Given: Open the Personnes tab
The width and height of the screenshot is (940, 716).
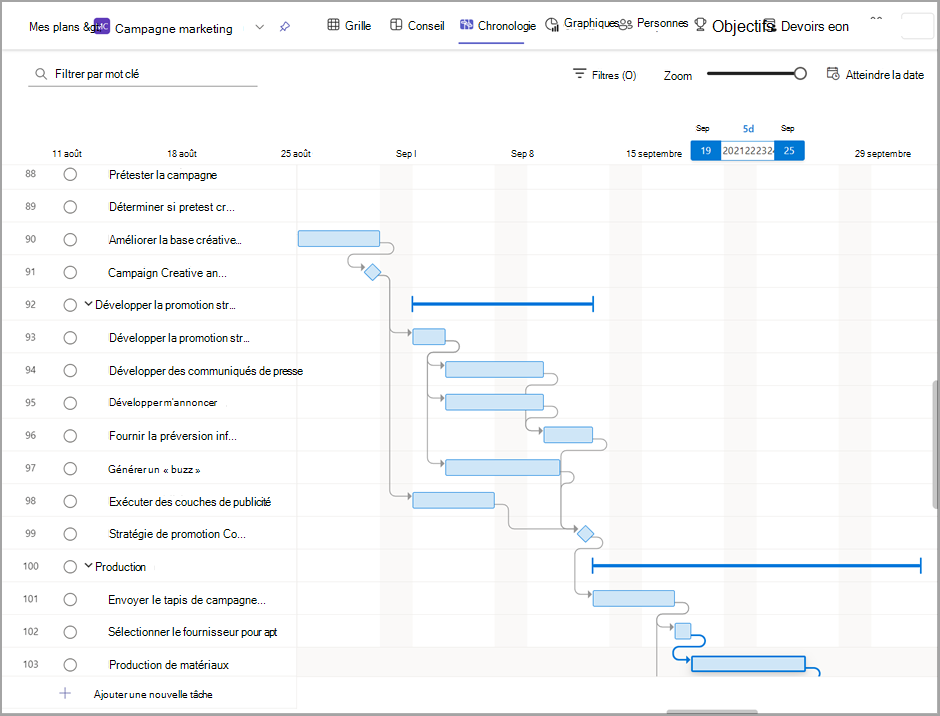Looking at the screenshot, I should (654, 23).
